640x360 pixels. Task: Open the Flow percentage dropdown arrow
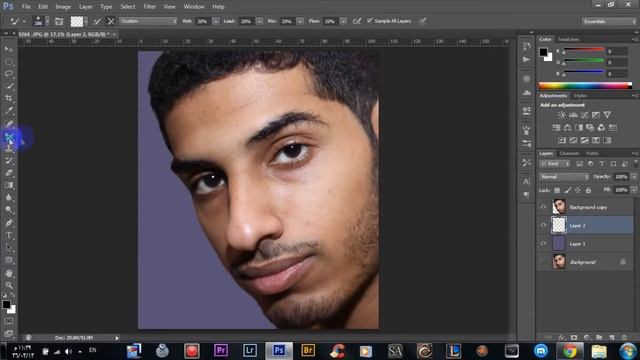[x=343, y=21]
